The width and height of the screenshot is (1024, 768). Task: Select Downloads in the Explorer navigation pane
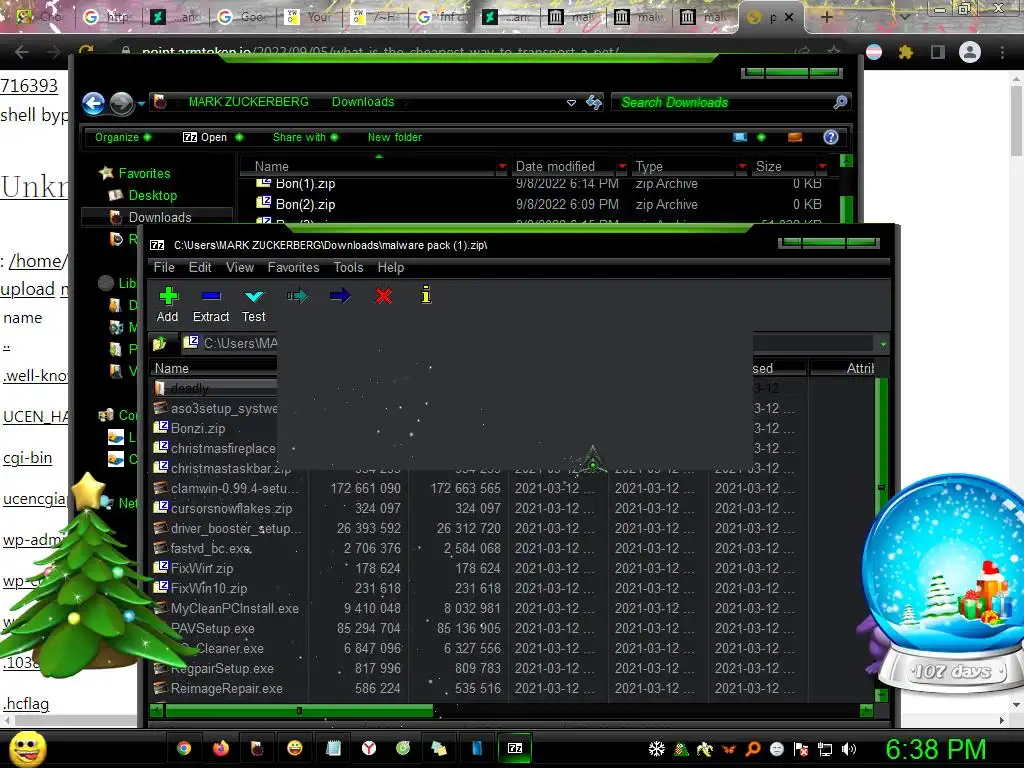tap(157, 217)
